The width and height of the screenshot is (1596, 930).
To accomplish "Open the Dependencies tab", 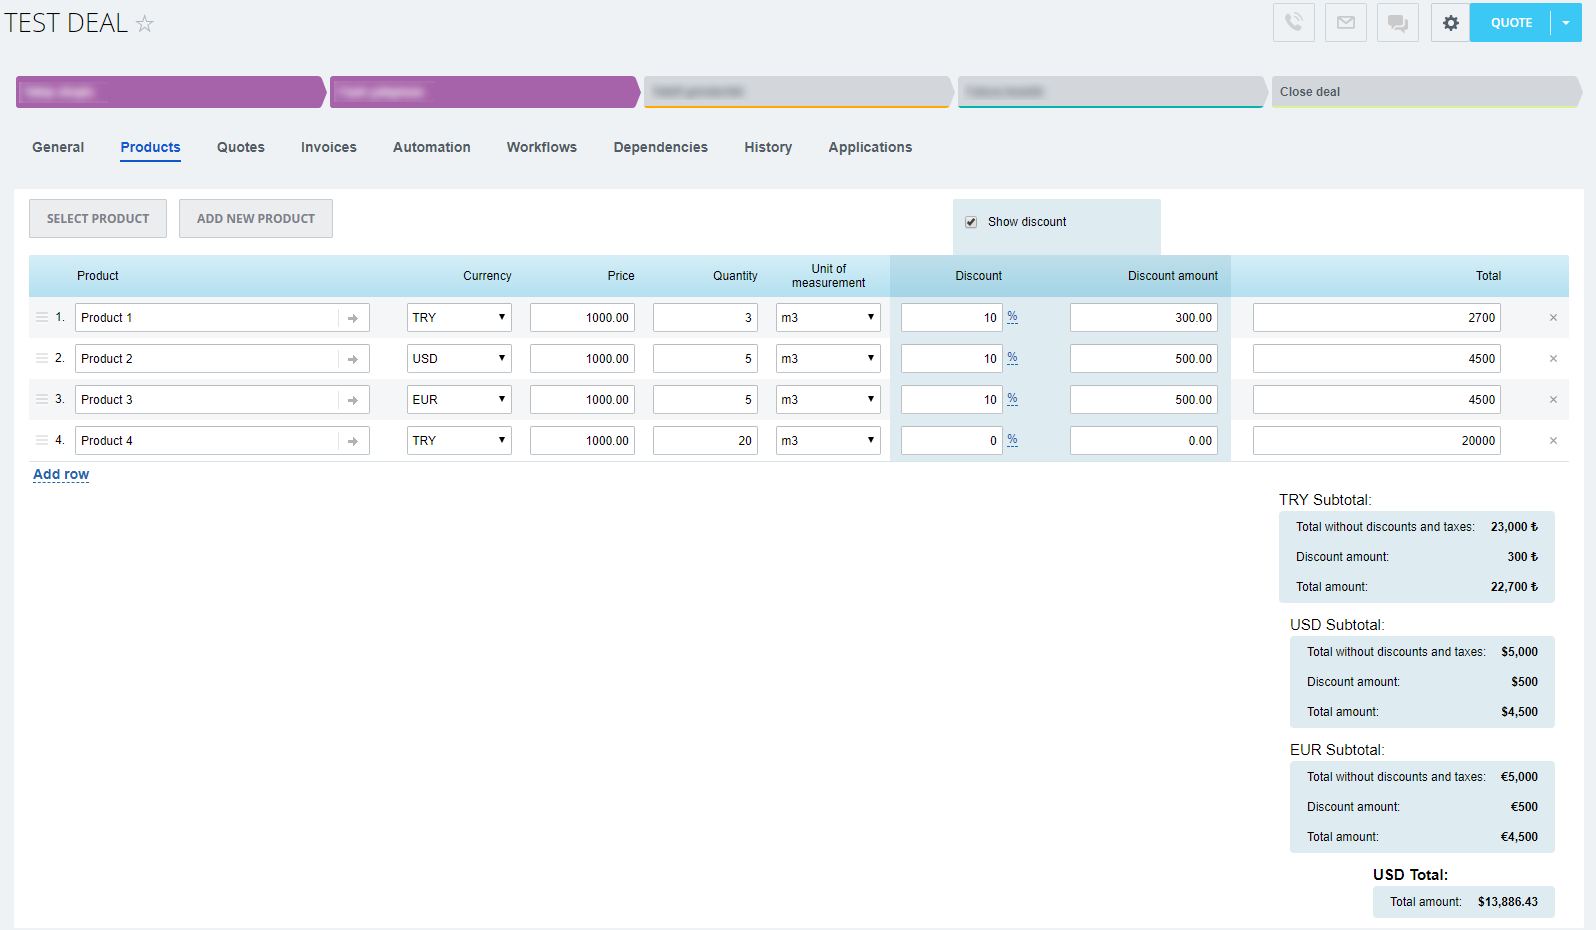I will tap(661, 147).
